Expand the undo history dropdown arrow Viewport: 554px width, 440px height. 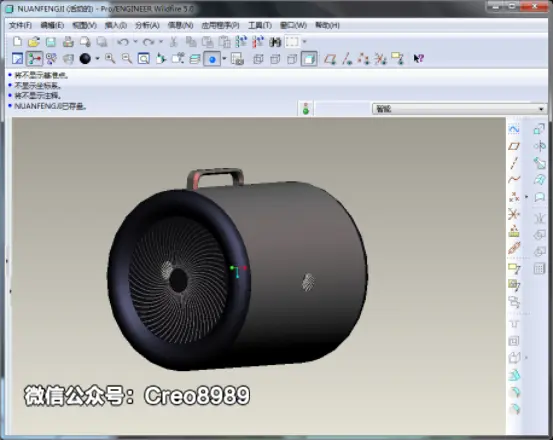pyautogui.click(x=135, y=42)
